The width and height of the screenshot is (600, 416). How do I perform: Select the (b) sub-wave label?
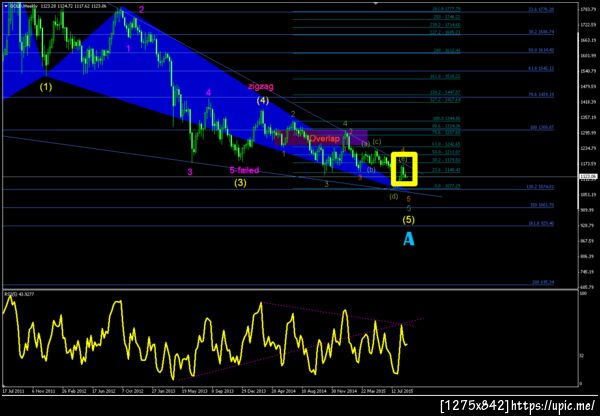(371, 170)
